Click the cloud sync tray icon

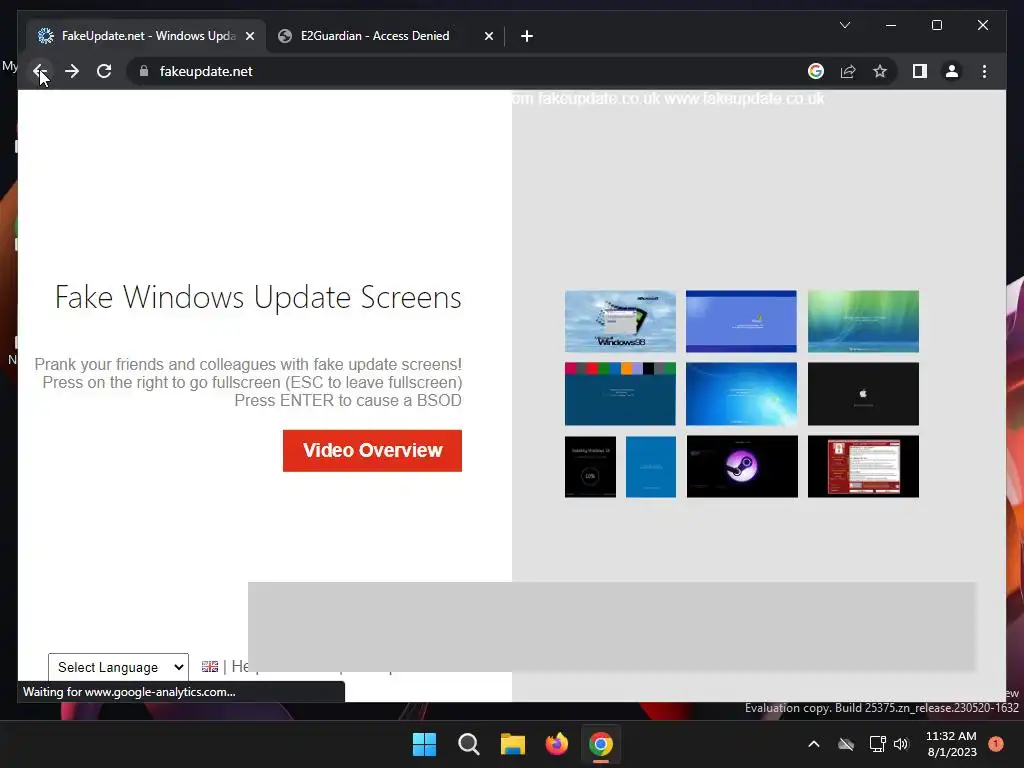pos(846,744)
